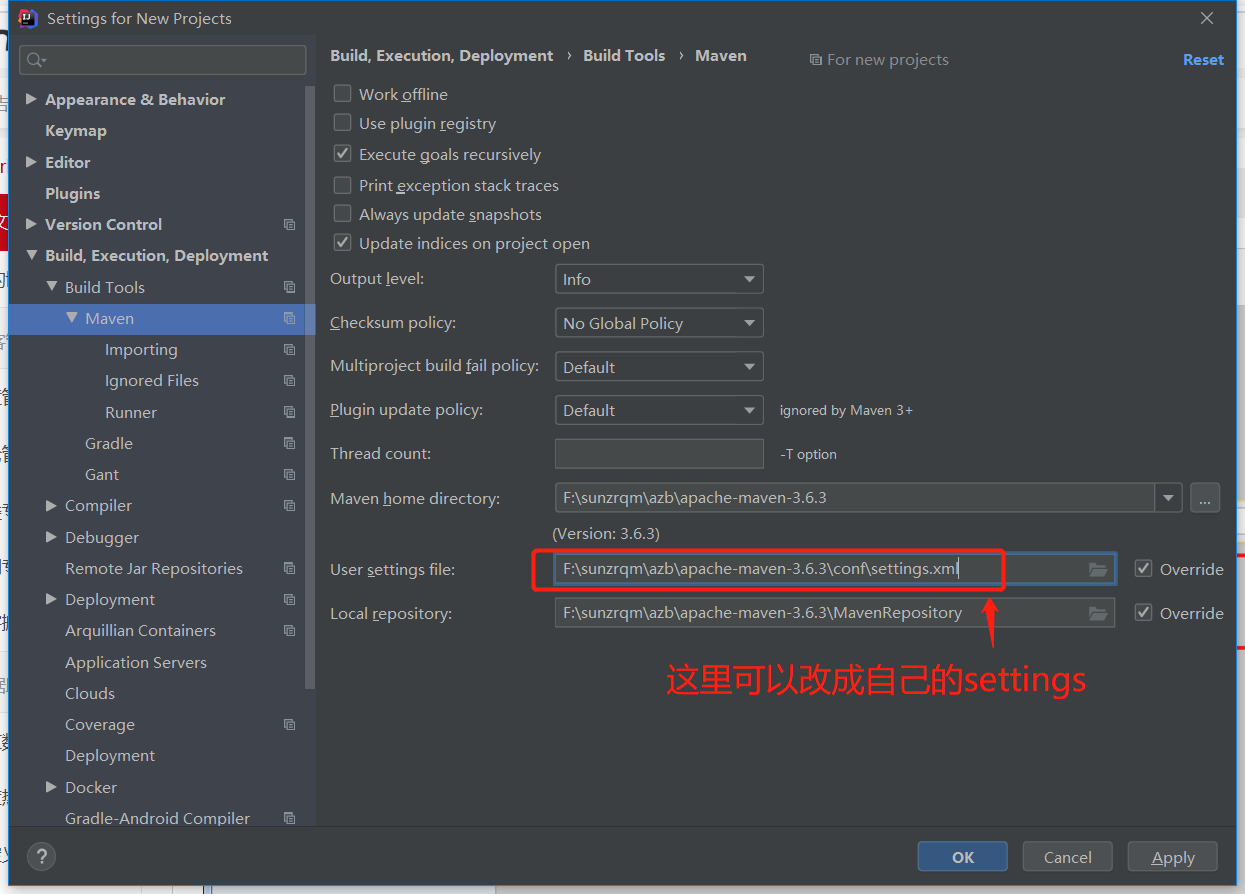Viewport: 1245px width, 894px height.
Task: Select Keymap in settings tree
Action: pos(76,131)
